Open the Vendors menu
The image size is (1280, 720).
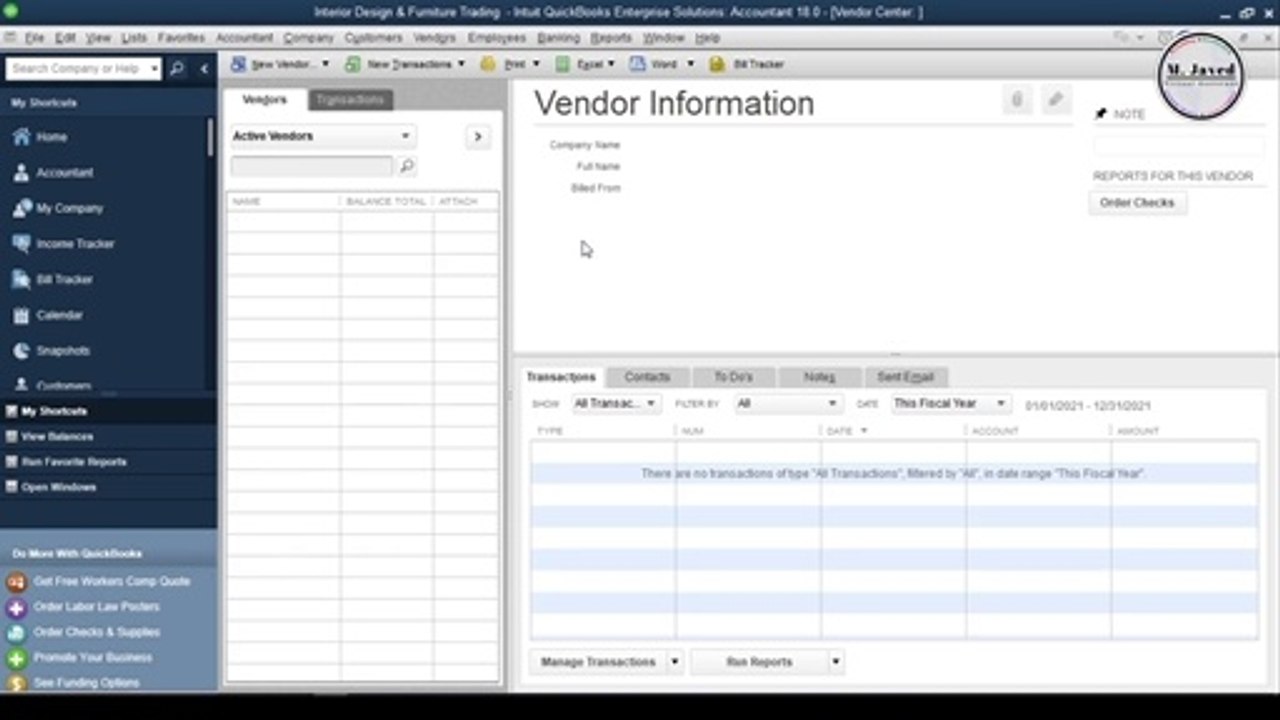coord(434,38)
